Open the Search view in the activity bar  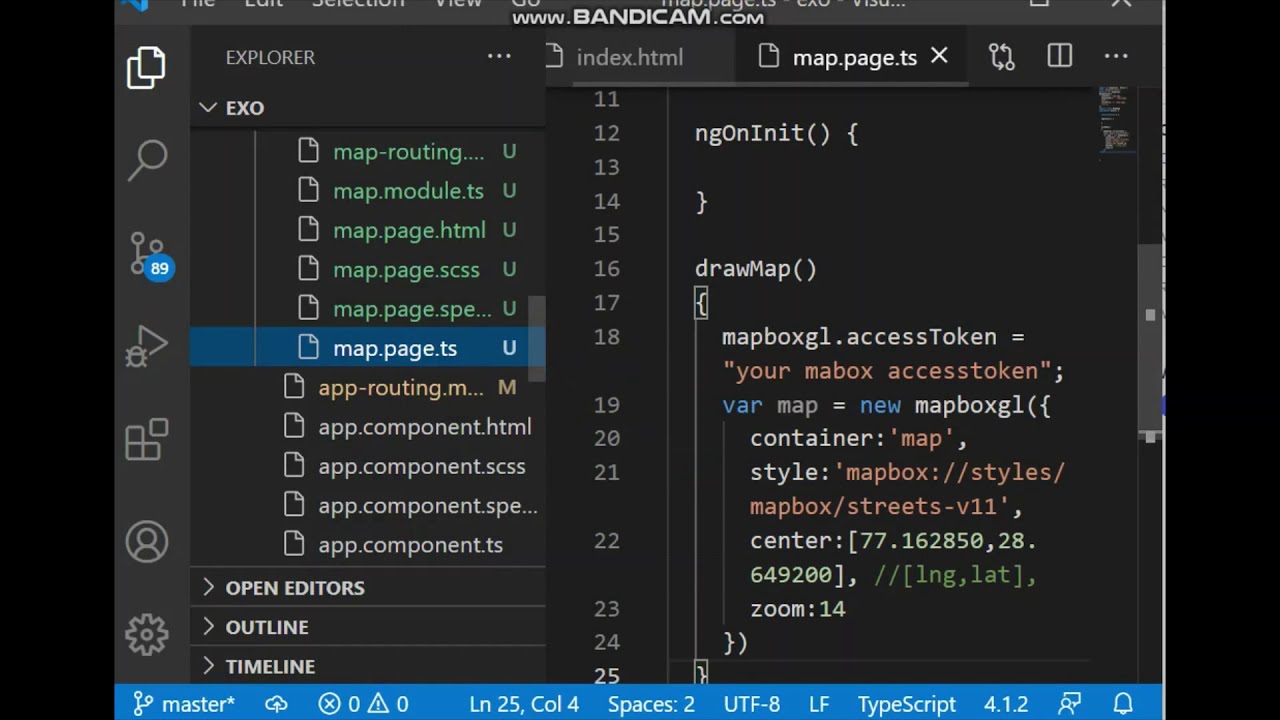(x=147, y=159)
